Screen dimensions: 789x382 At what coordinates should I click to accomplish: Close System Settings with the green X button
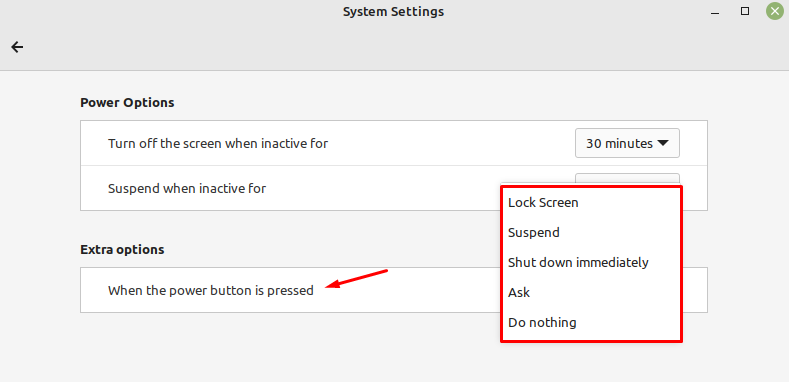[774, 11]
